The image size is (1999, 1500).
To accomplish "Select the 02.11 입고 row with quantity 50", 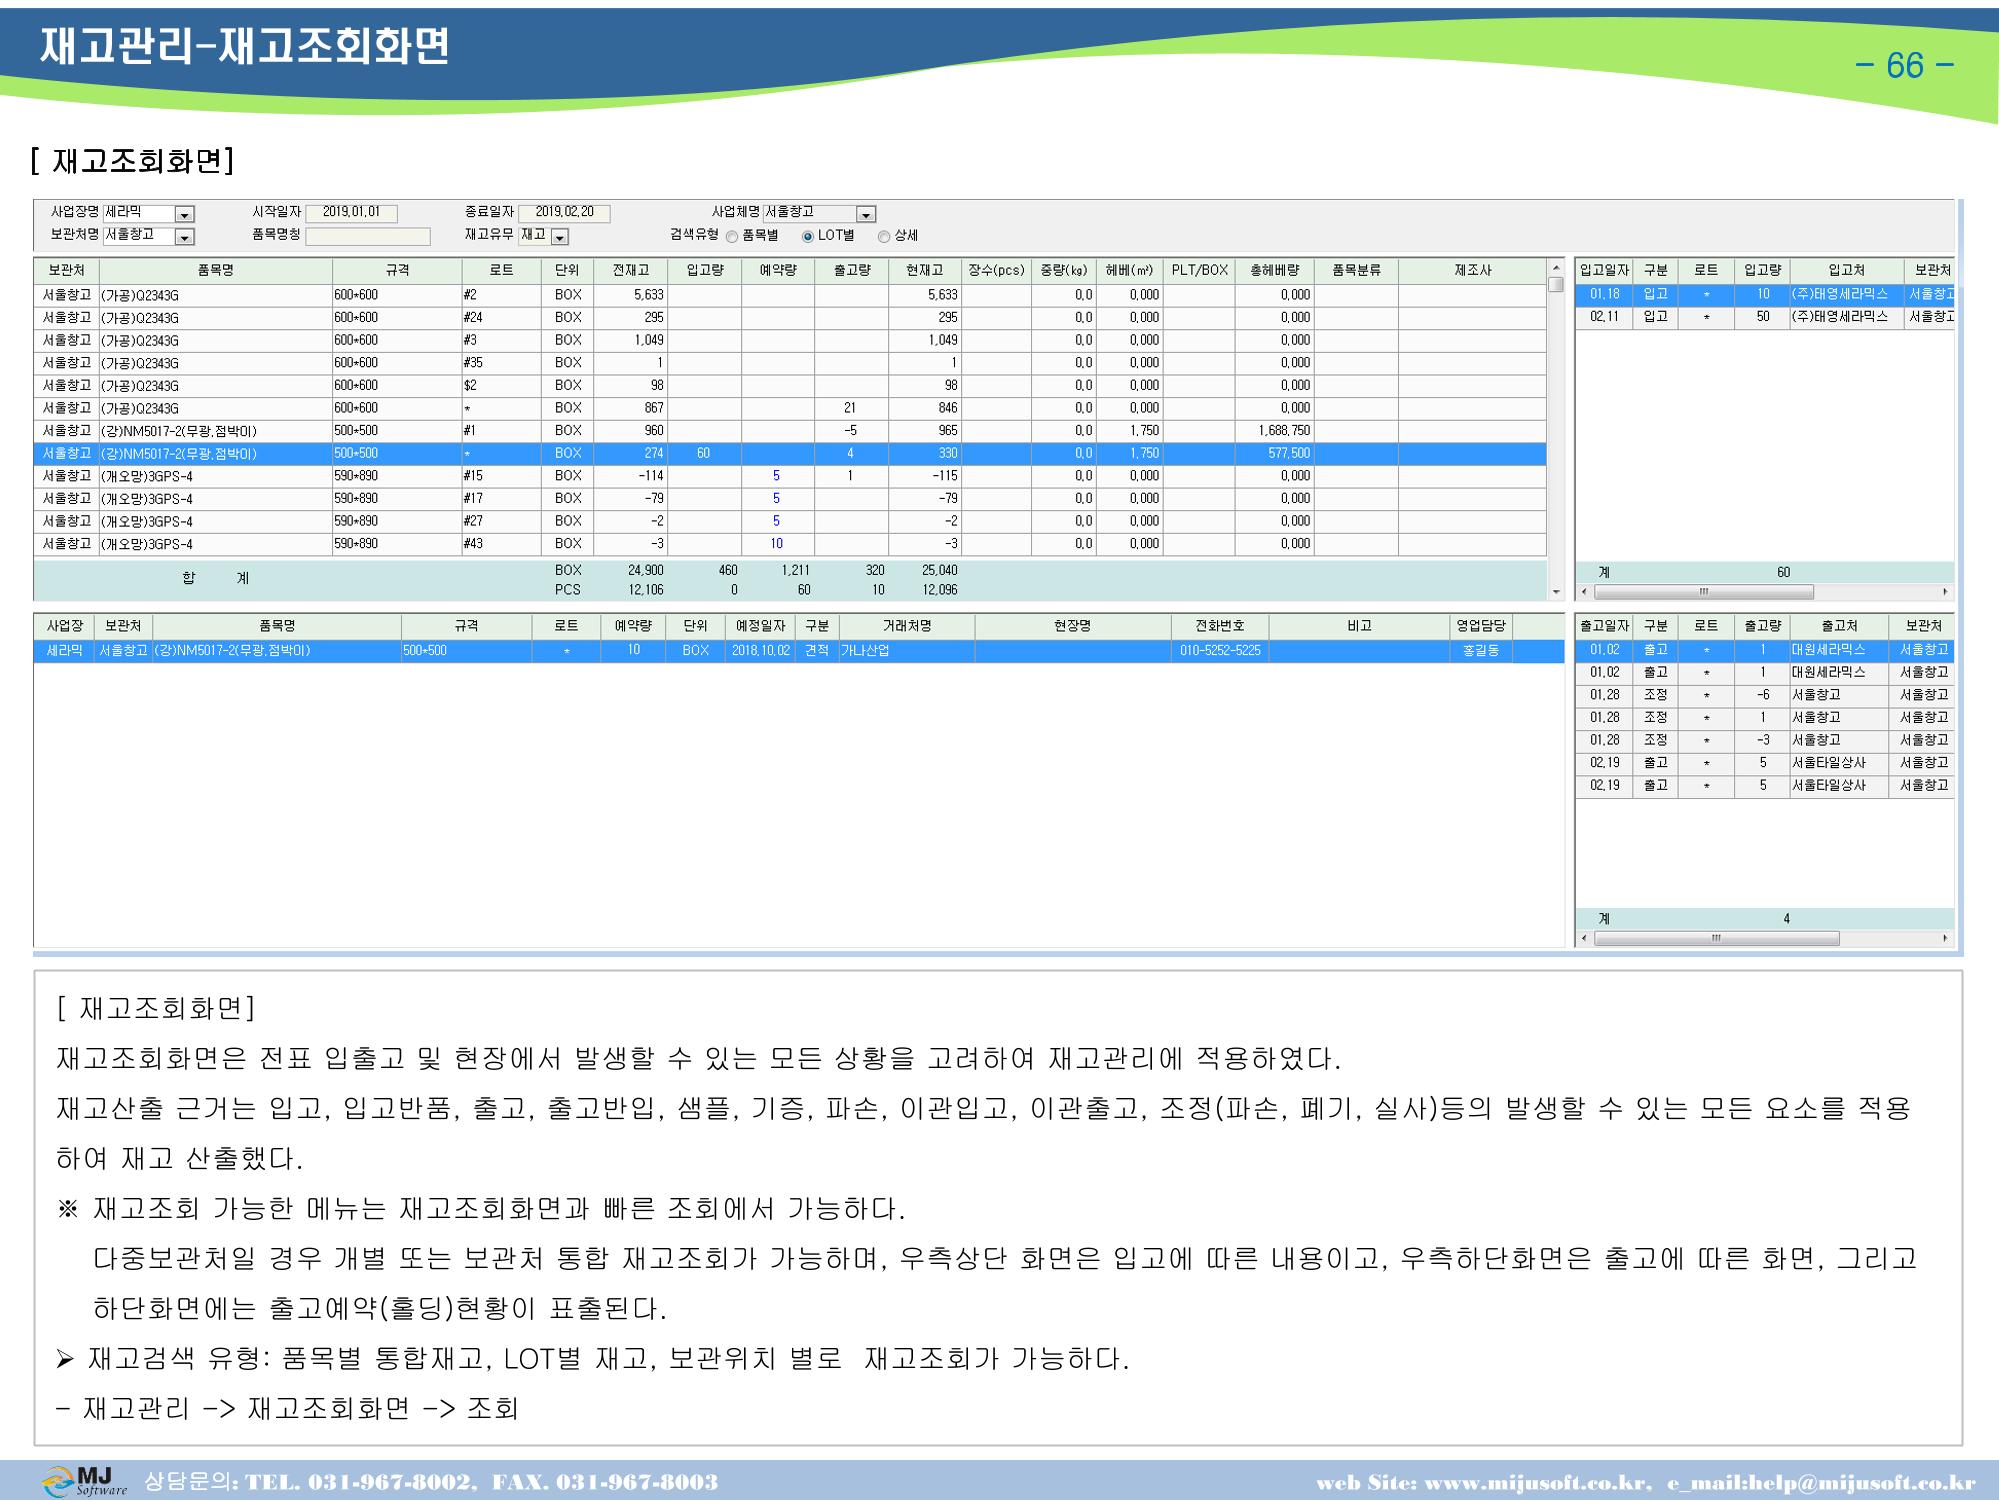I will 1765,317.
